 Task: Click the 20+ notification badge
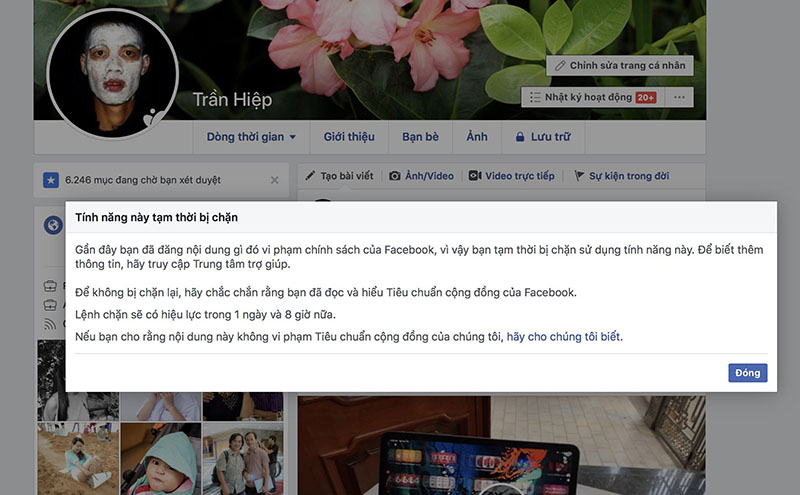click(x=646, y=97)
